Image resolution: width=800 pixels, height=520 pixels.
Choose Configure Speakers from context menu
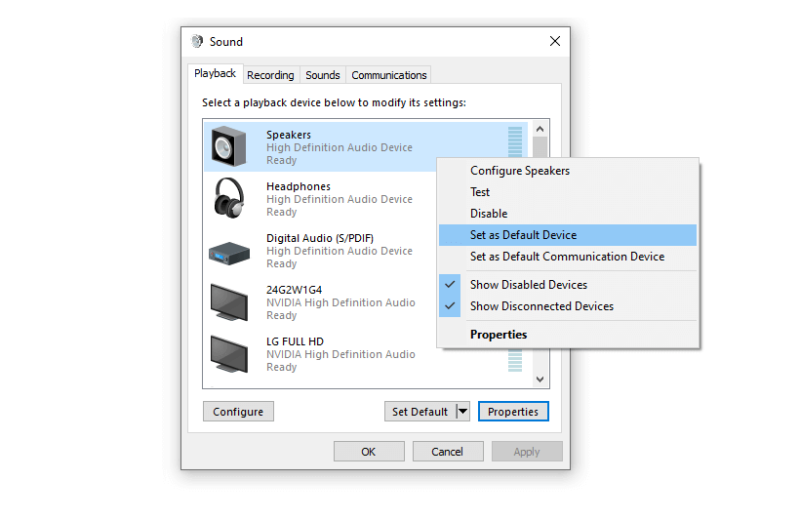click(568, 171)
